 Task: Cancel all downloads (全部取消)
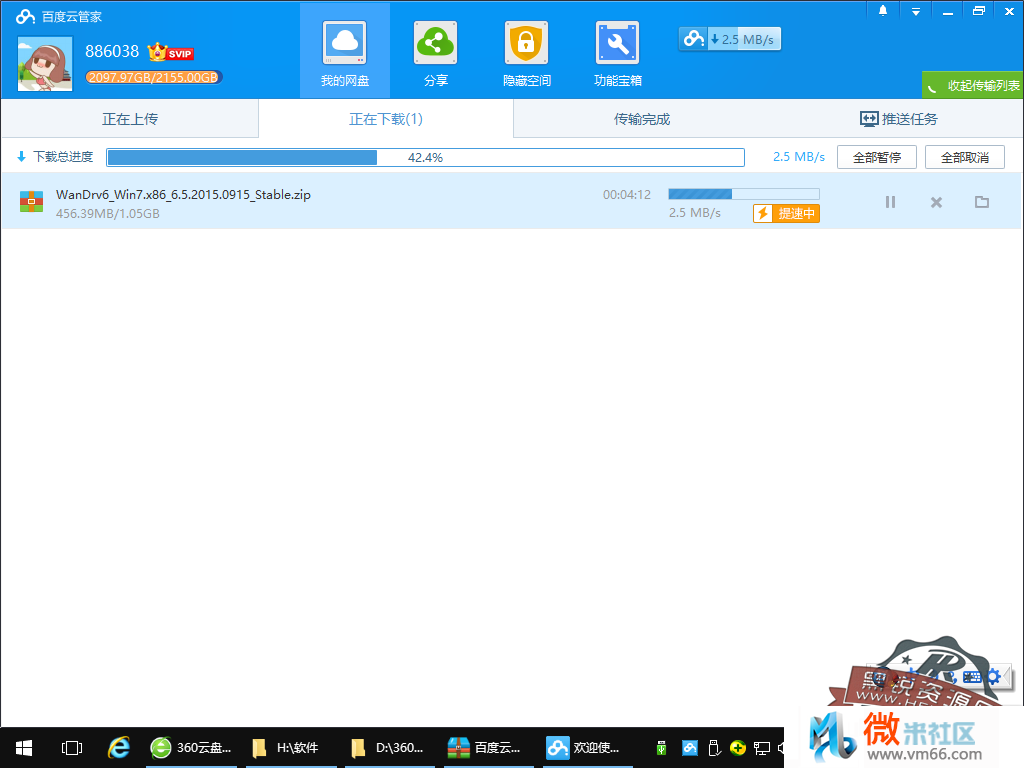[x=965, y=157]
